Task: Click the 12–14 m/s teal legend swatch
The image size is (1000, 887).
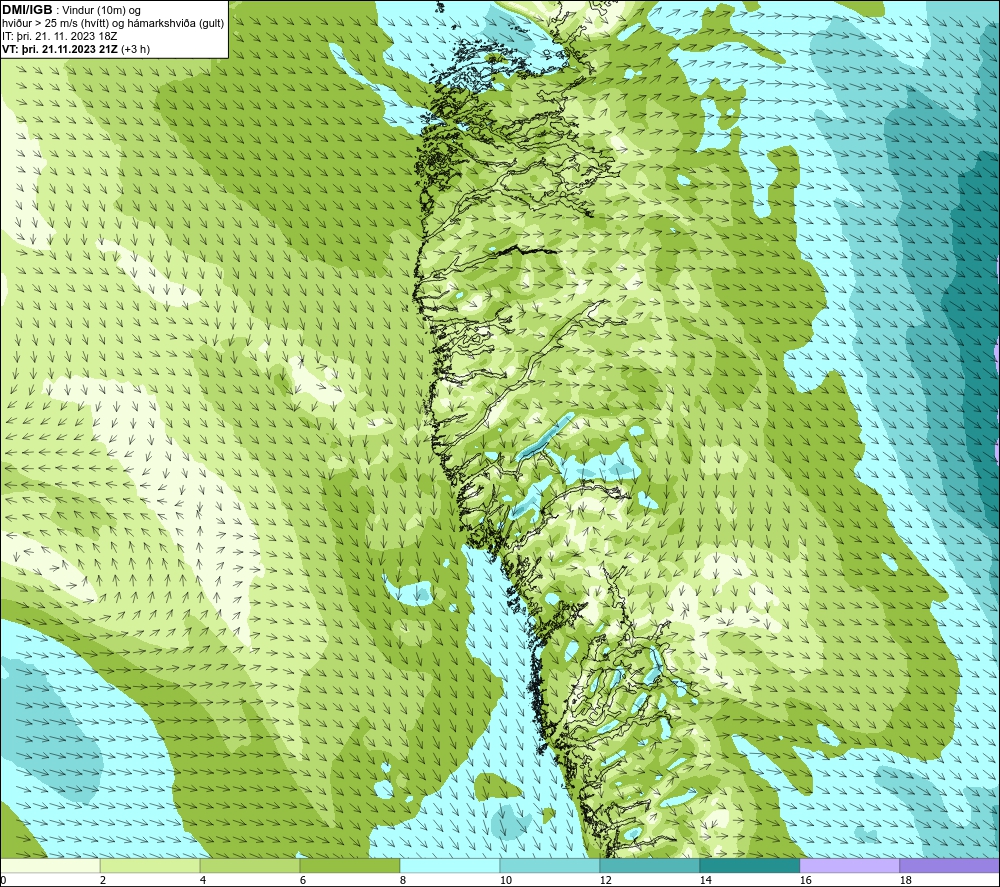Action: pyautogui.click(x=650, y=865)
